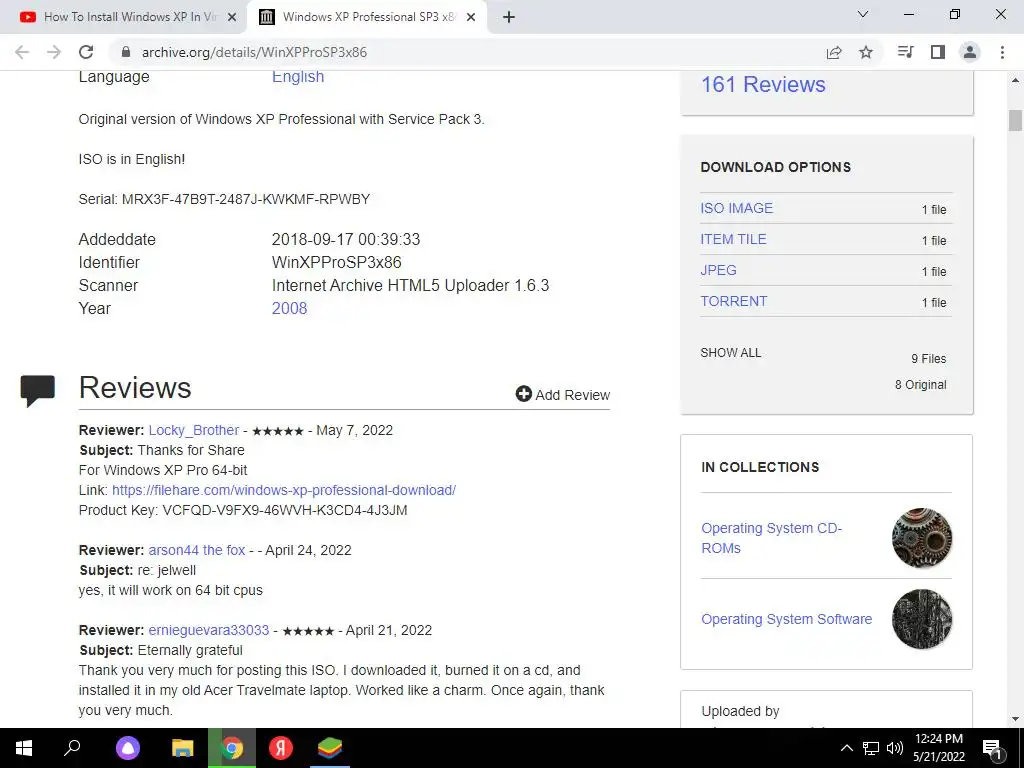Open a new browser tab
The height and width of the screenshot is (768, 1024).
(509, 18)
